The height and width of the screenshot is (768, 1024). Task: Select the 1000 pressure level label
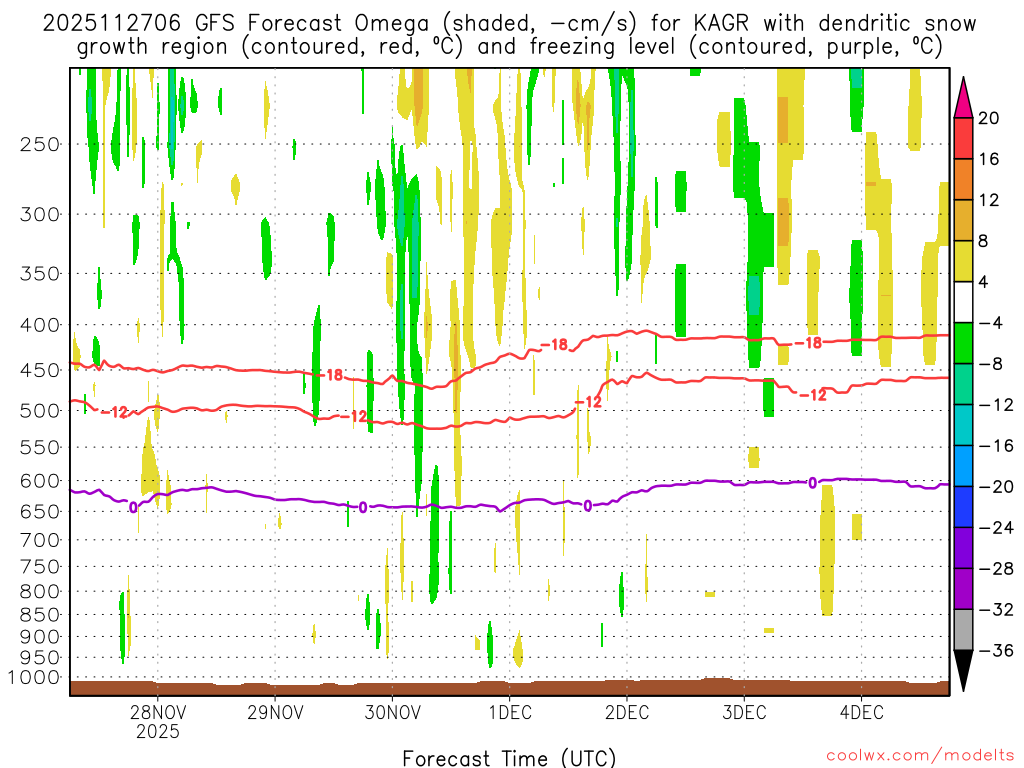click(x=34, y=678)
